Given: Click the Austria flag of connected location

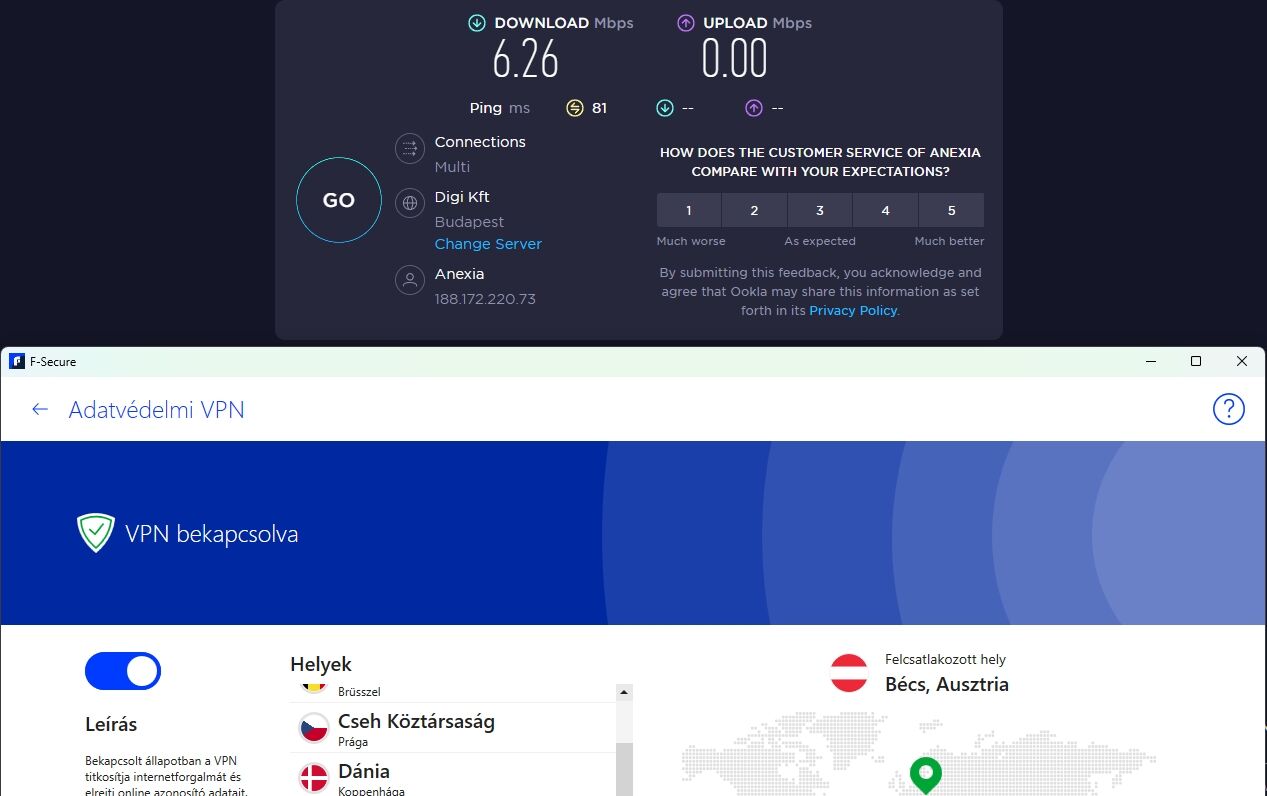Looking at the screenshot, I should [x=849, y=673].
